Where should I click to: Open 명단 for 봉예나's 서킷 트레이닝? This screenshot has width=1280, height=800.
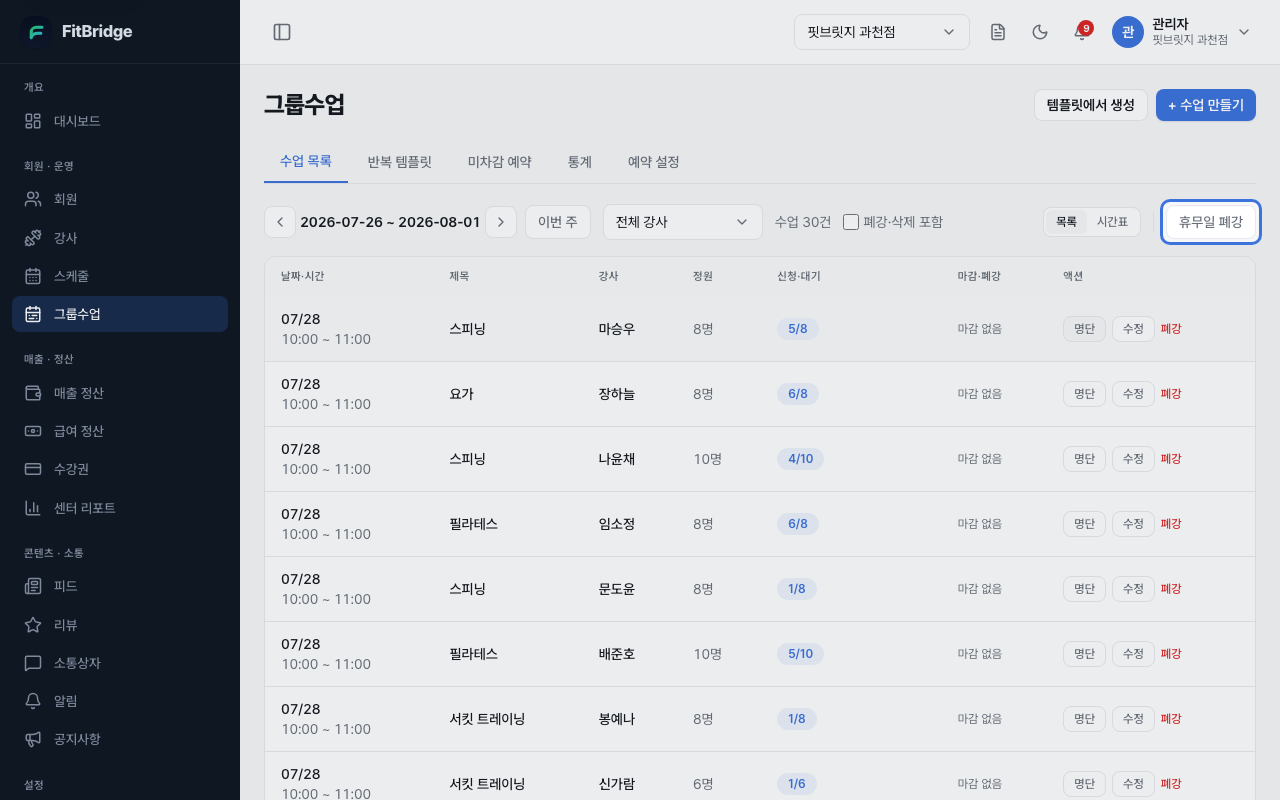coord(1084,719)
